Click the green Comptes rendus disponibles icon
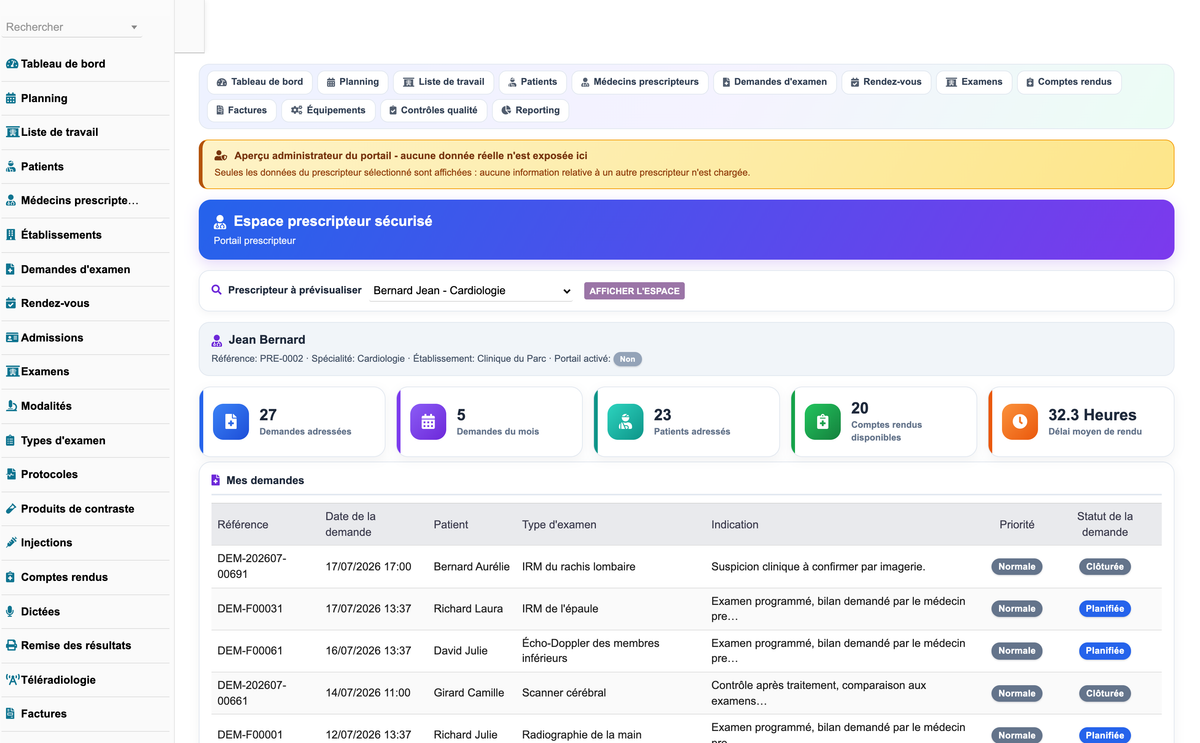Viewport: 1200px width, 743px height. coord(822,422)
